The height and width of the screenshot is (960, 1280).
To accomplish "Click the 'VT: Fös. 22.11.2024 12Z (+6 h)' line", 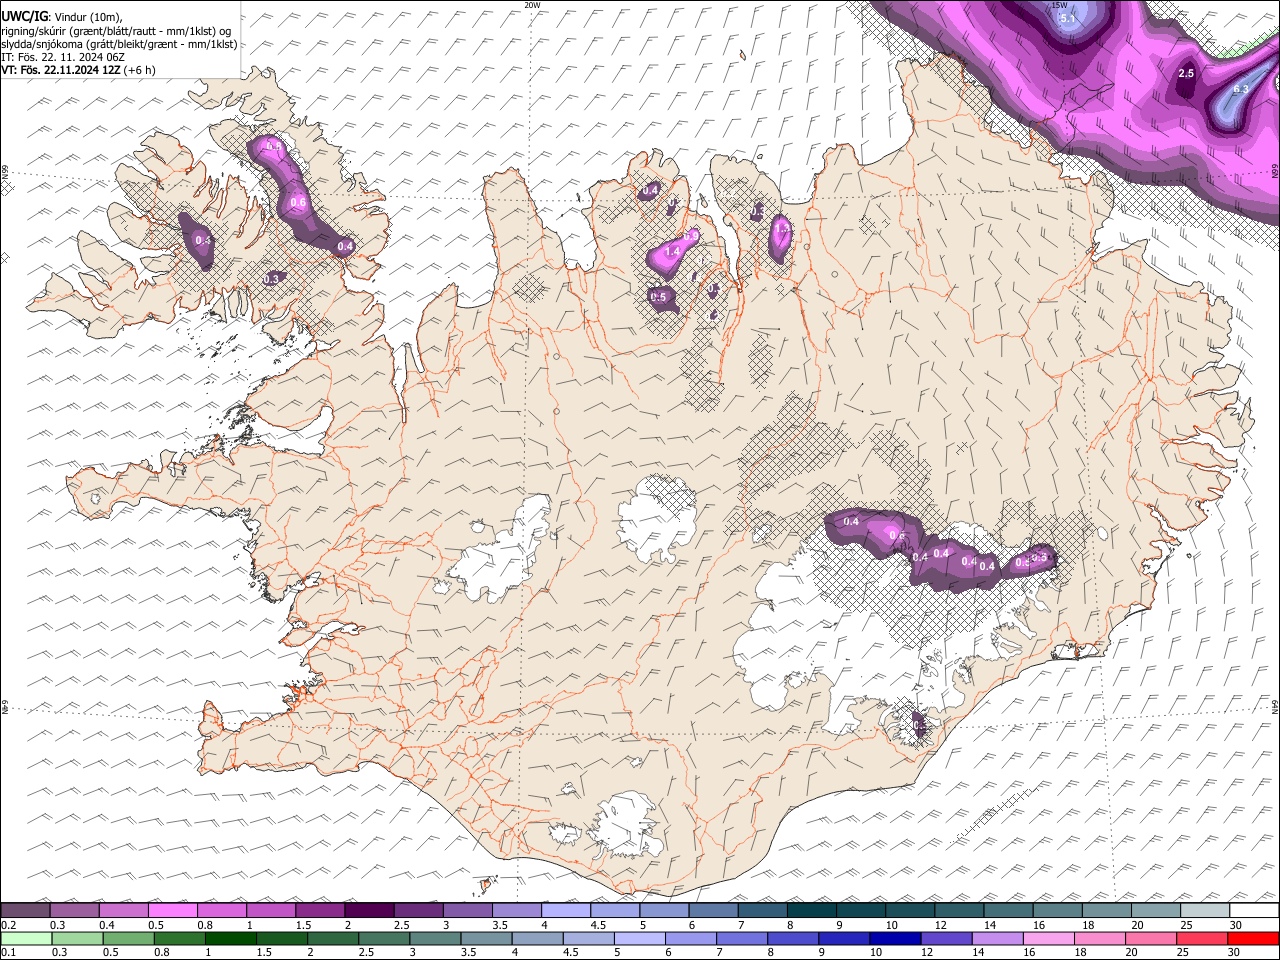I will (78, 70).
